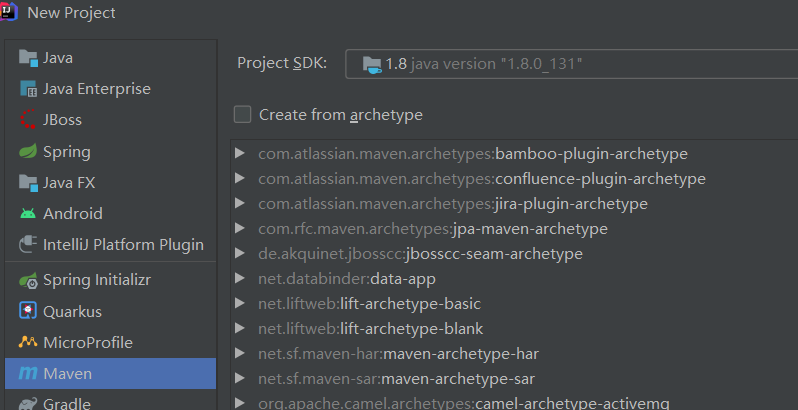Choose Java Enterprise project type
798x410 pixels.
tap(110, 89)
